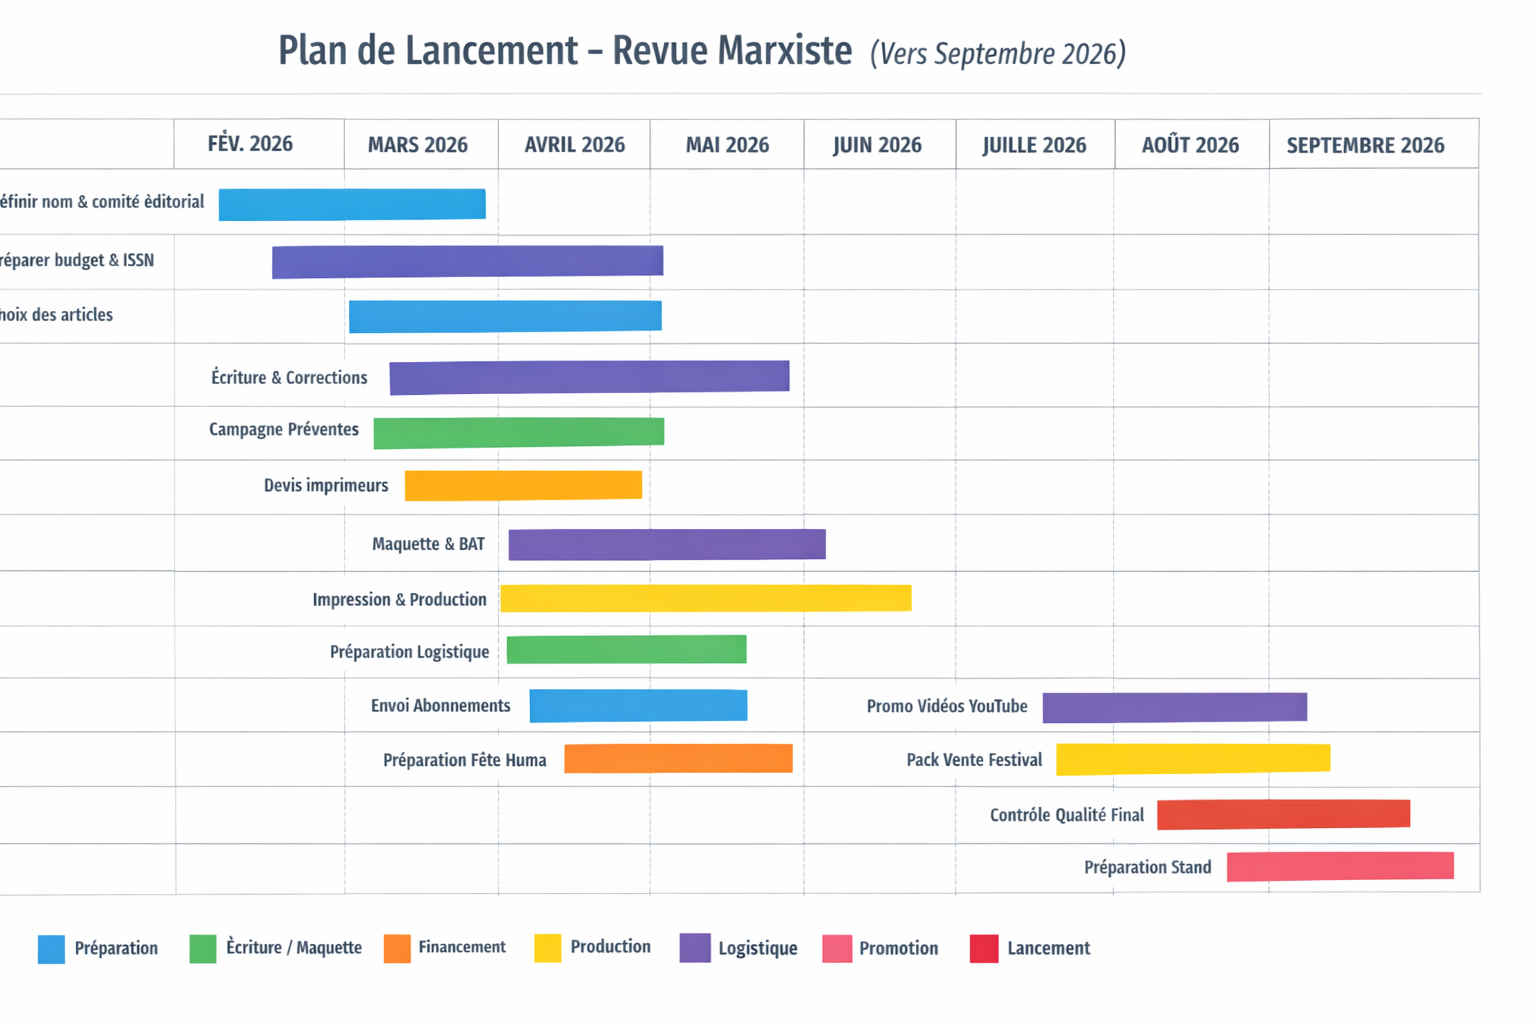Click the pink Promotion legend swatch
This screenshot has width=1536, height=1024.
pos(837,949)
